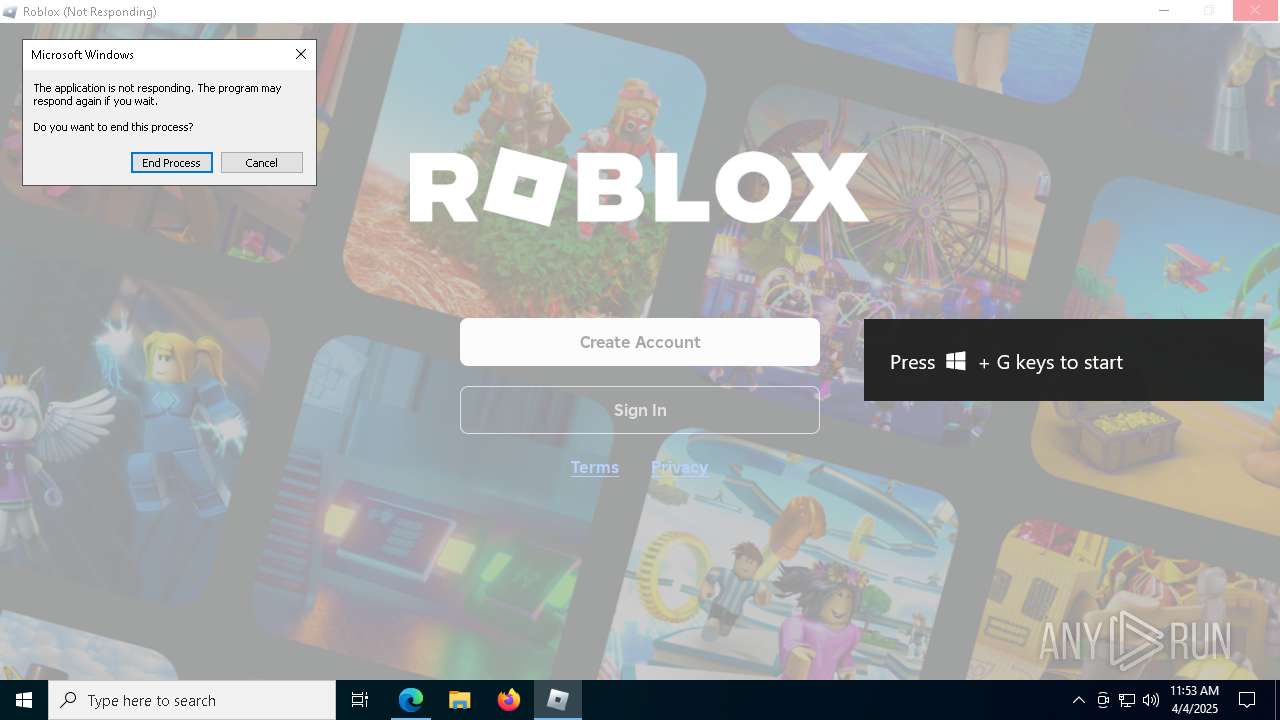Image resolution: width=1280 pixels, height=720 pixels.
Task: Open the volume control tray icon
Action: [1151, 700]
